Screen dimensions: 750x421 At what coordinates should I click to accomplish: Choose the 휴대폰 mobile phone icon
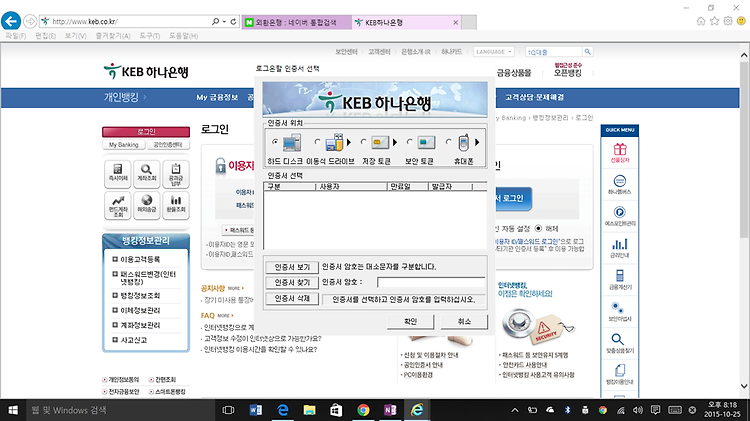[463, 143]
